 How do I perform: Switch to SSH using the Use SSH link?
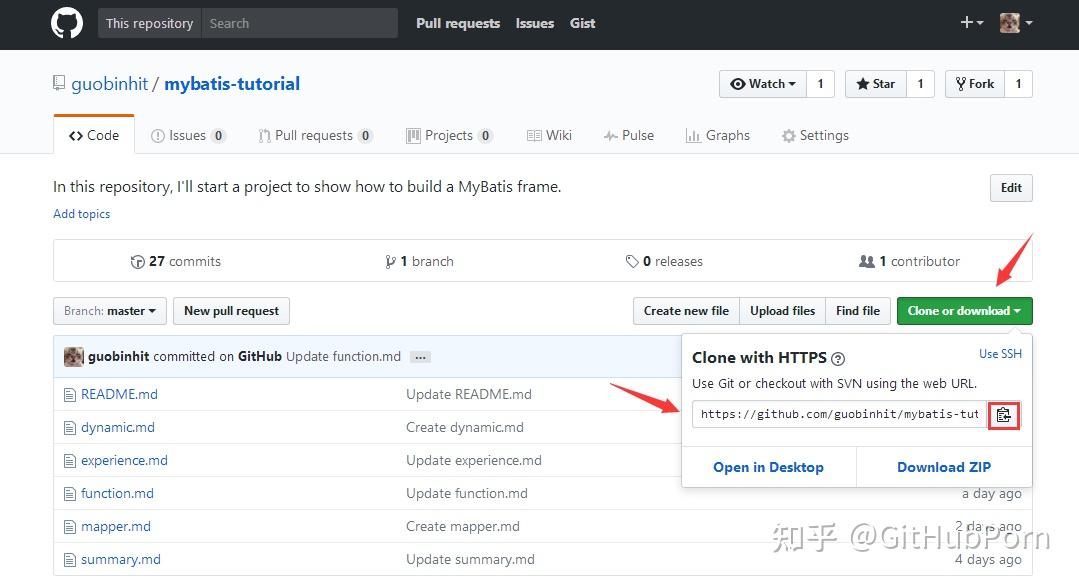coord(999,353)
